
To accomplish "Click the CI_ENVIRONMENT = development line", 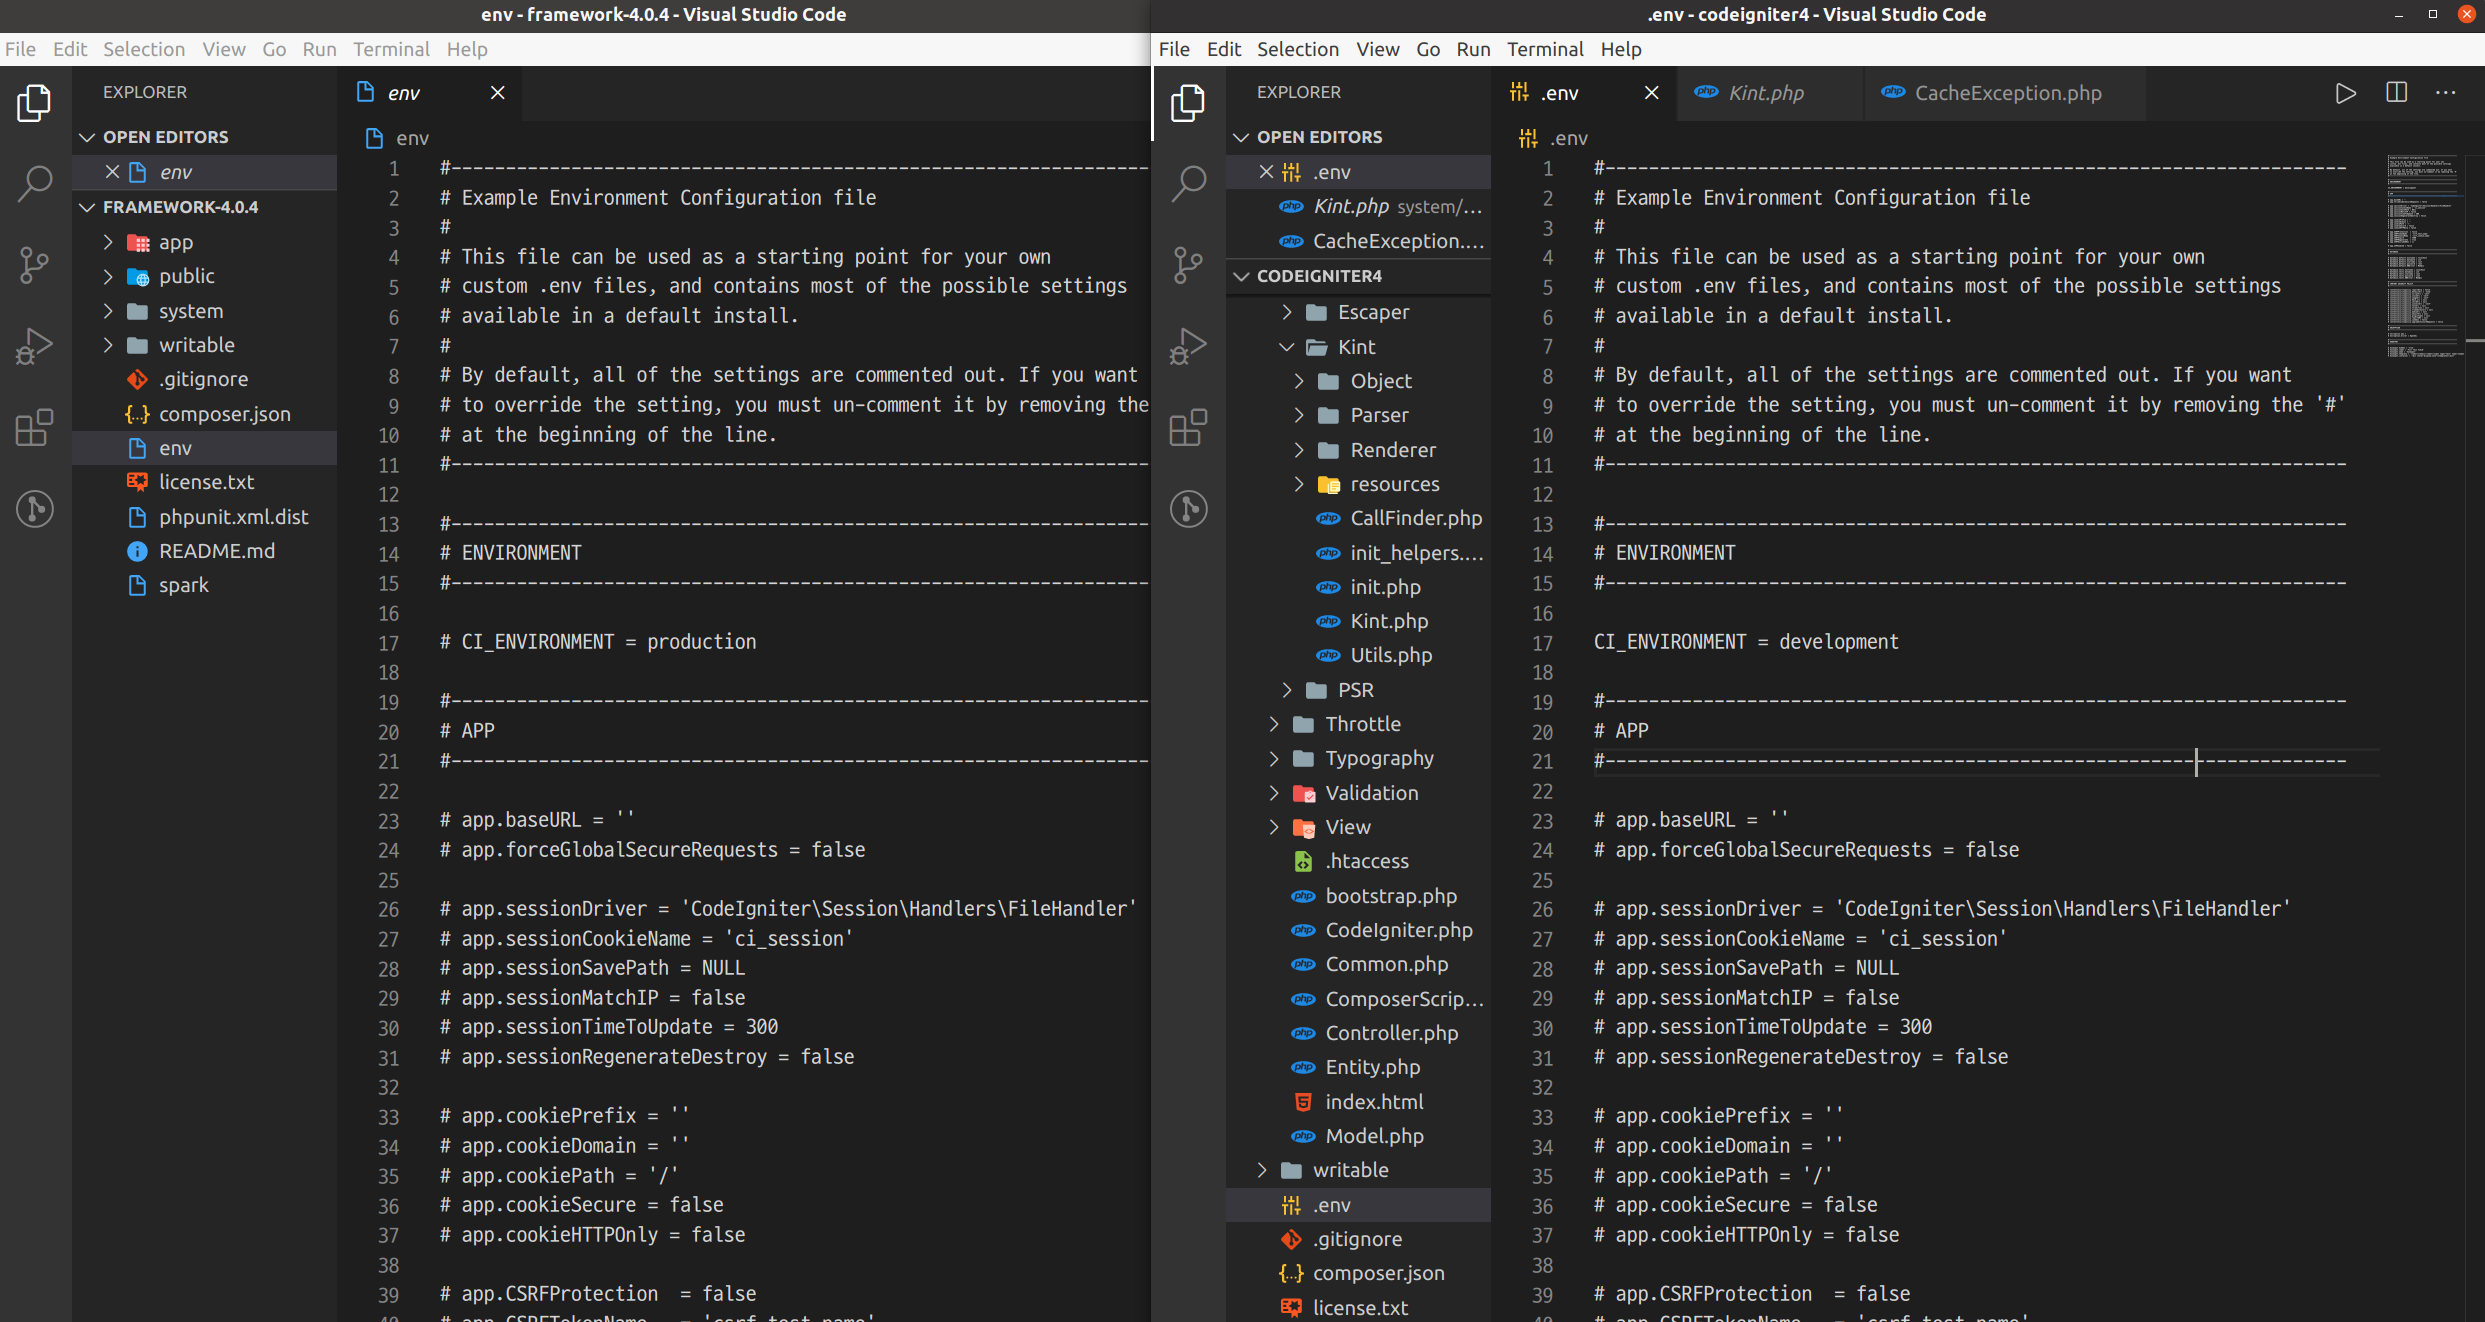I will pos(1746,642).
